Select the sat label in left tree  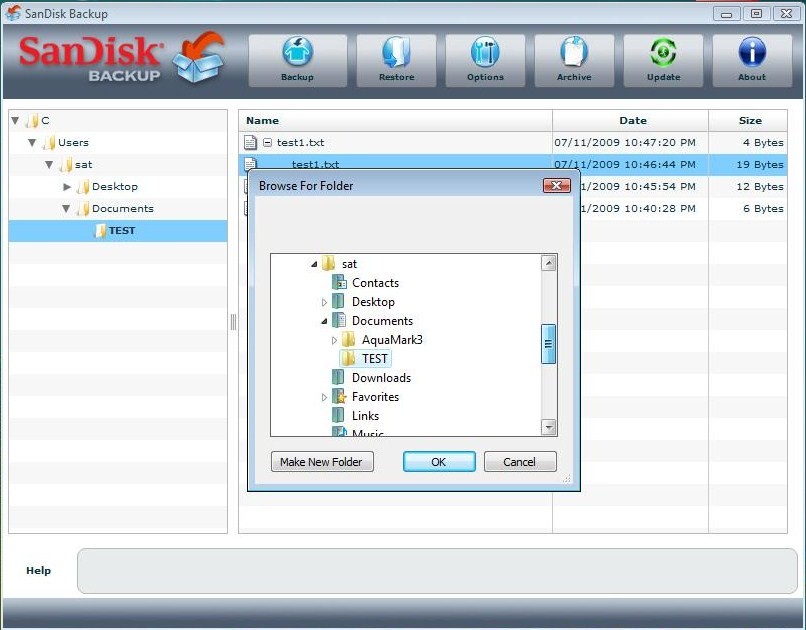[x=83, y=164]
